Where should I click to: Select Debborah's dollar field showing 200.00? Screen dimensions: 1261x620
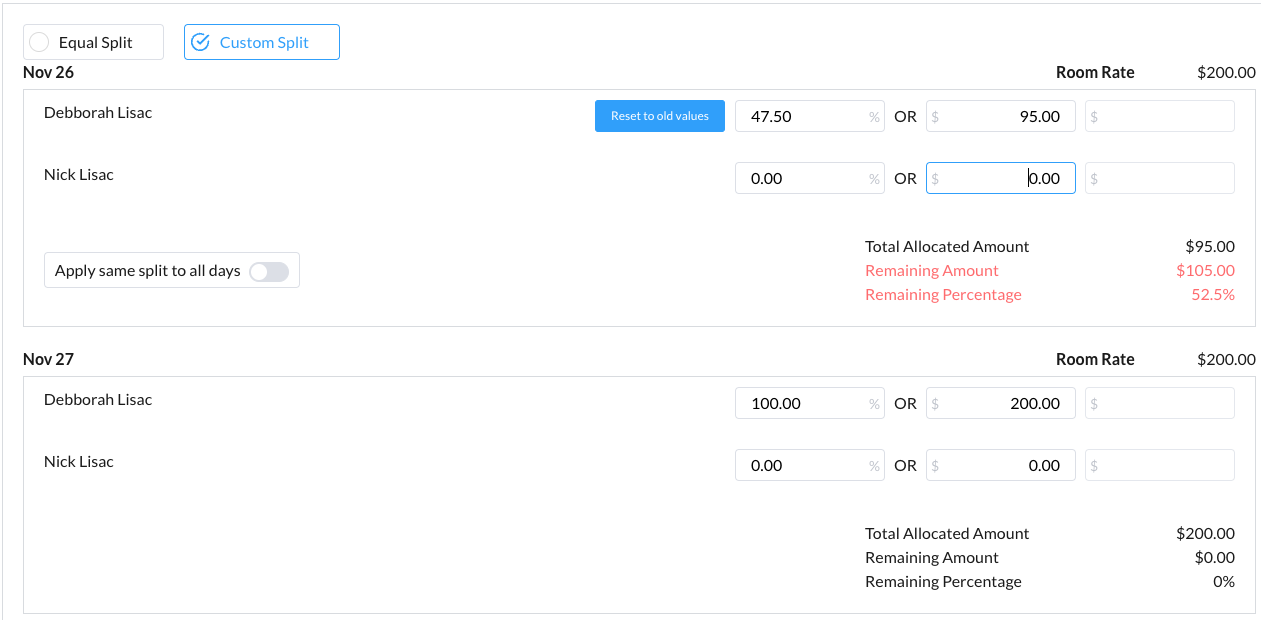click(1000, 403)
